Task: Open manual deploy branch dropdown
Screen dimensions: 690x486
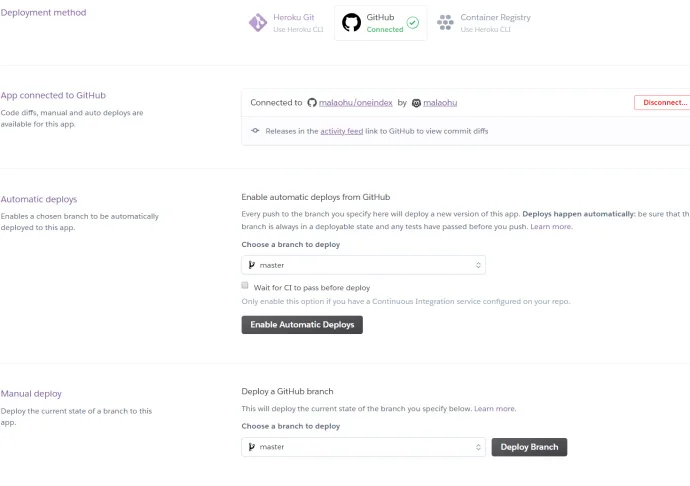Action: [x=363, y=447]
